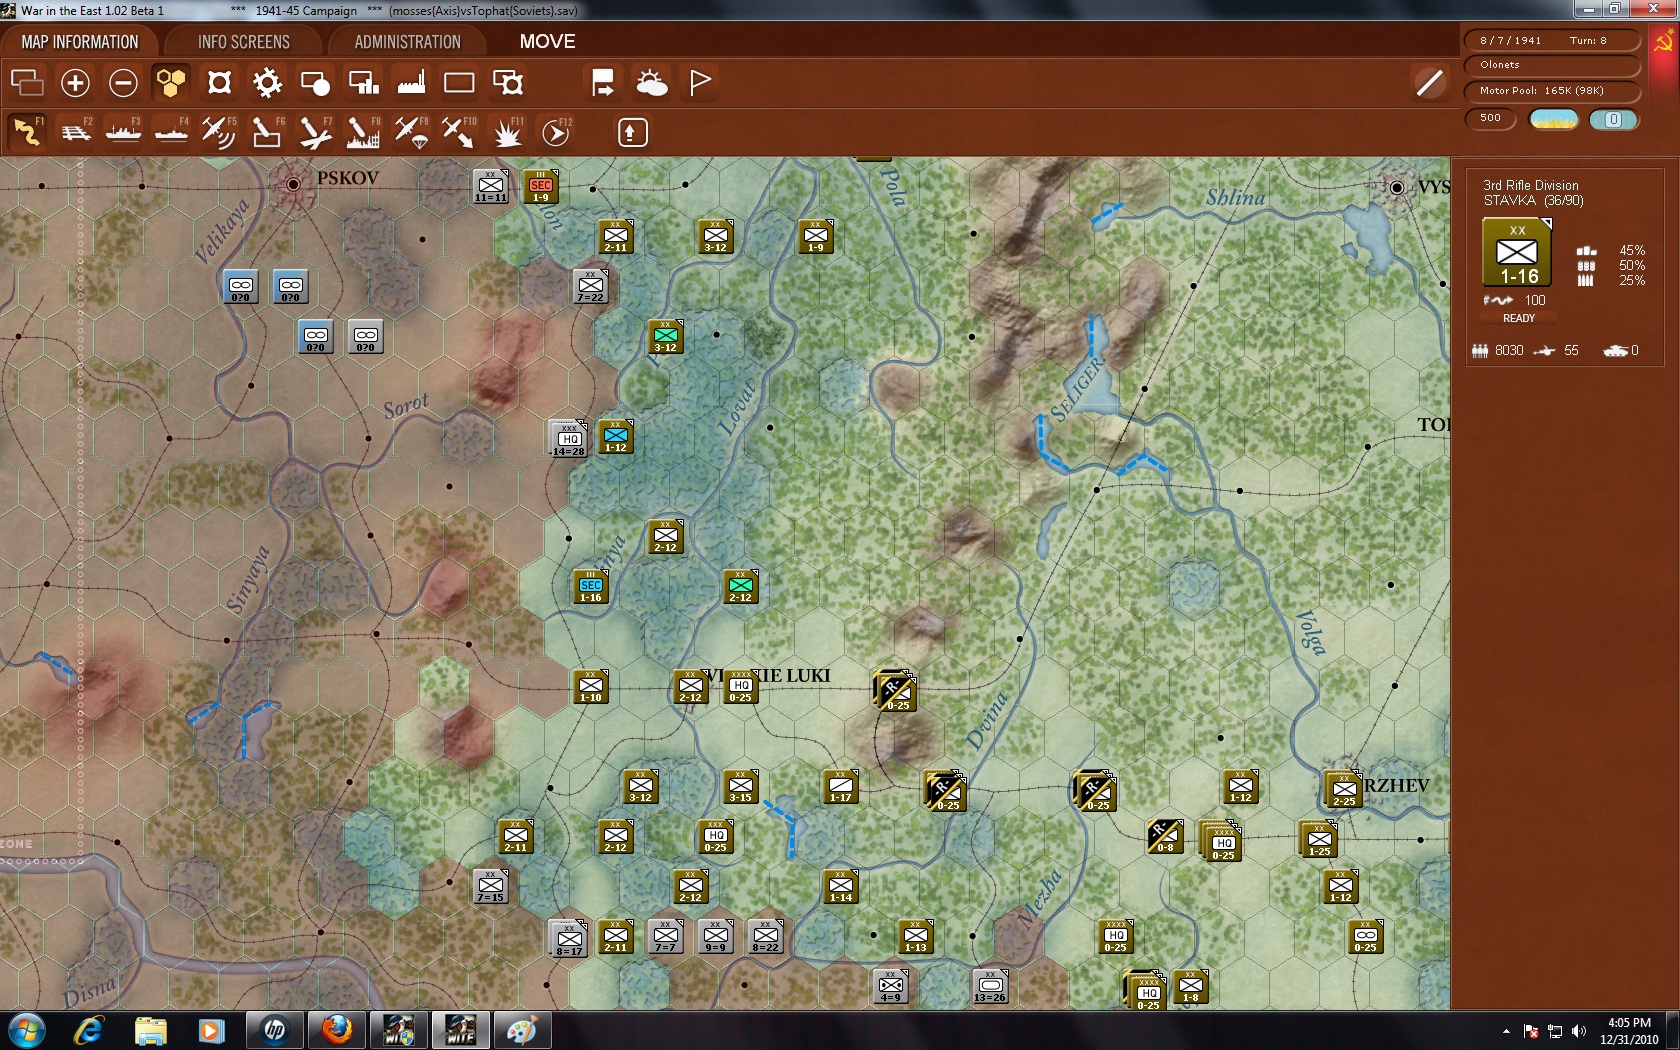Launch Internet Explorer from taskbar
Viewport: 1680px width, 1050px height.
tap(88, 1030)
